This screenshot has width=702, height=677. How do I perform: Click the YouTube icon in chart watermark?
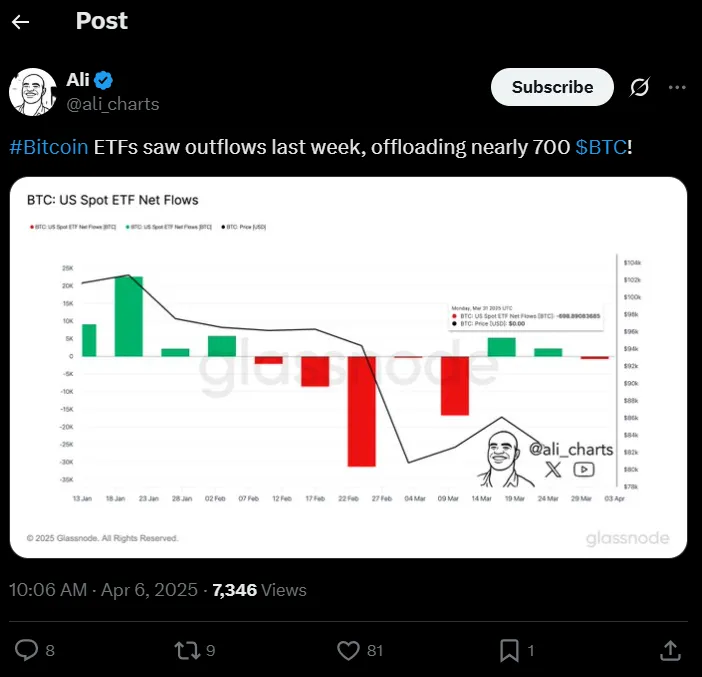coord(585,468)
